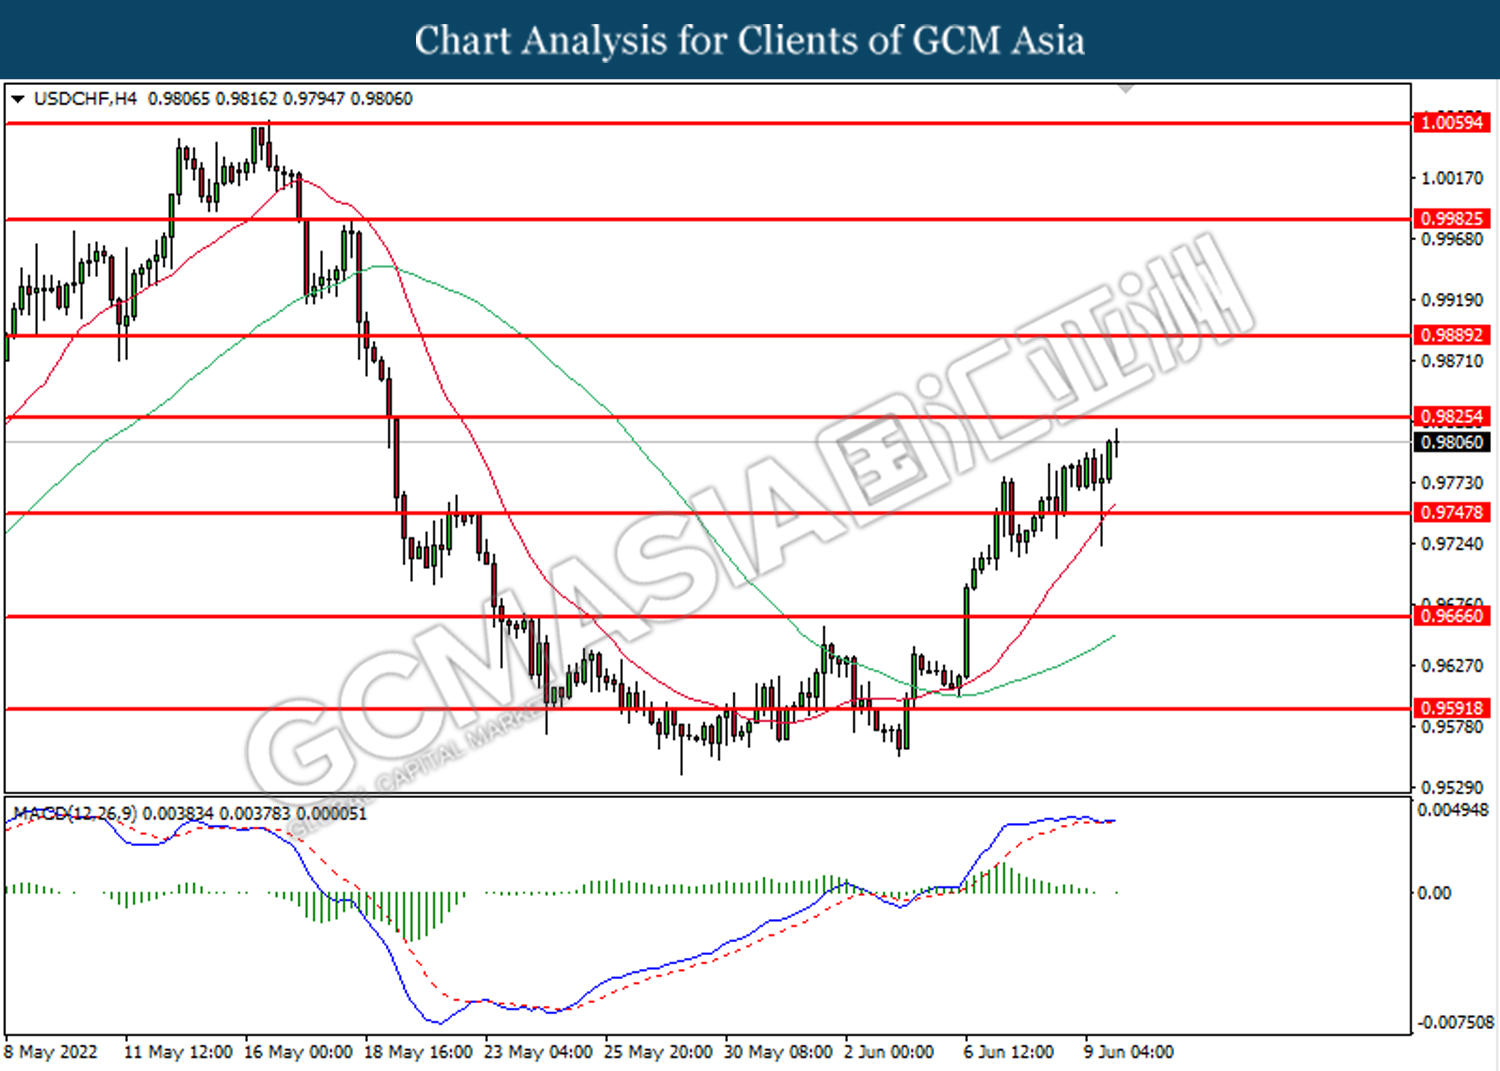Click the Chart Analysis for Clients title
1500x1071 pixels.
pyautogui.click(x=750, y=40)
